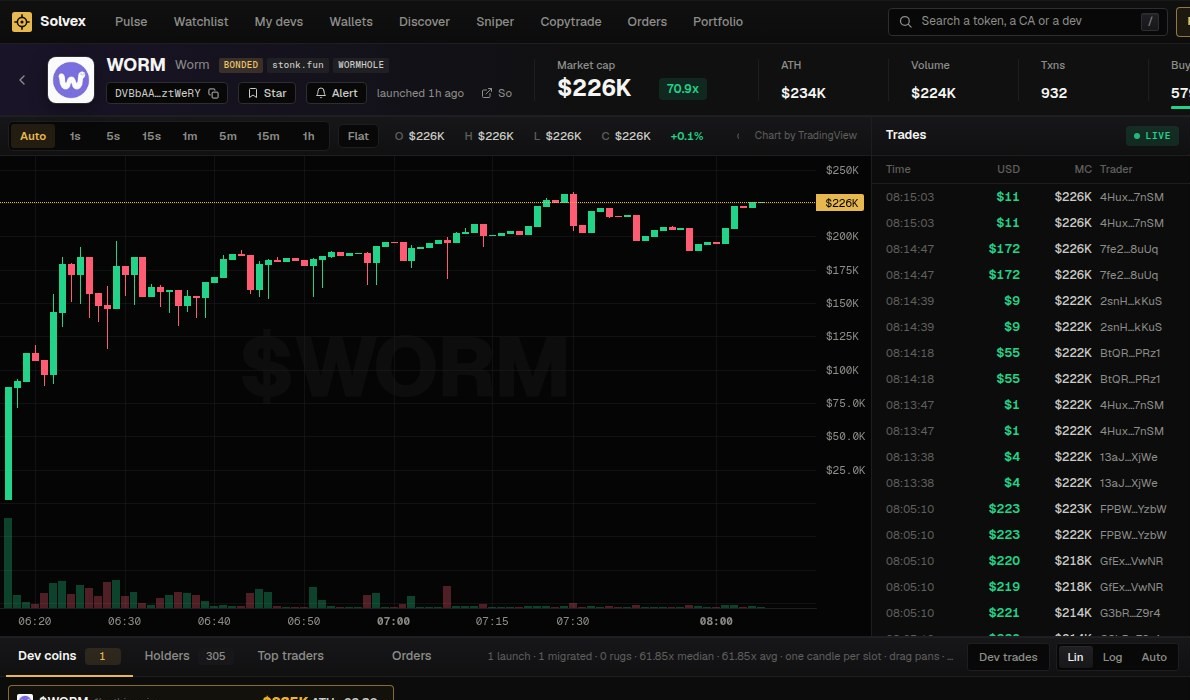
Task: Click the 07:00 time axis marker
Action: [393, 621]
